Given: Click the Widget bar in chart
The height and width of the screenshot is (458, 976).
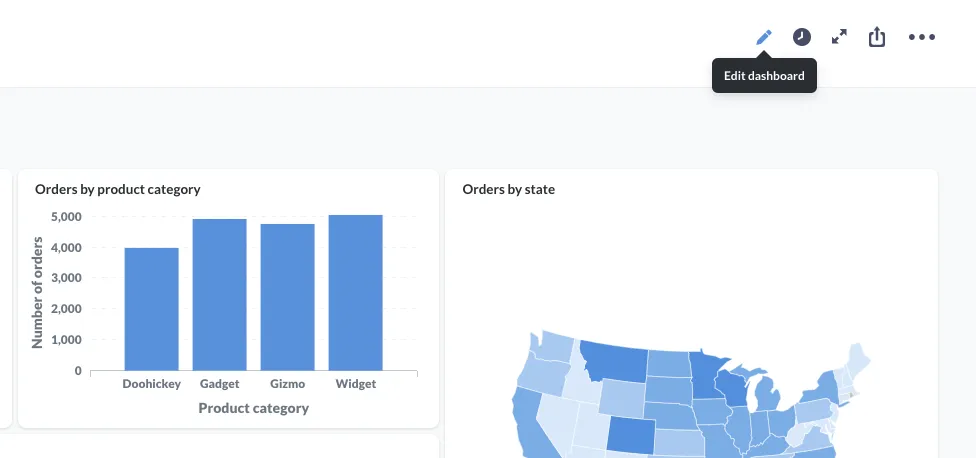Looking at the screenshot, I should (x=355, y=293).
